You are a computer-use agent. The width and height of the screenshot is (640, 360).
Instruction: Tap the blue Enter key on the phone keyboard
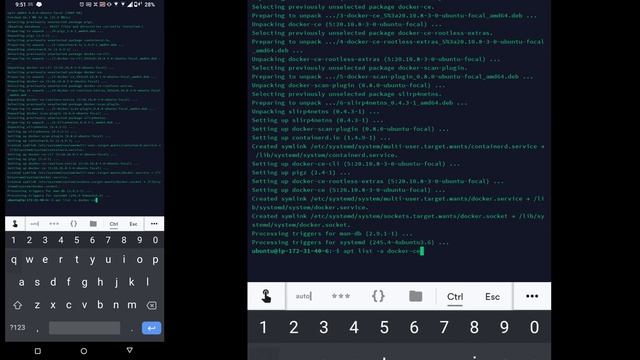tap(151, 328)
